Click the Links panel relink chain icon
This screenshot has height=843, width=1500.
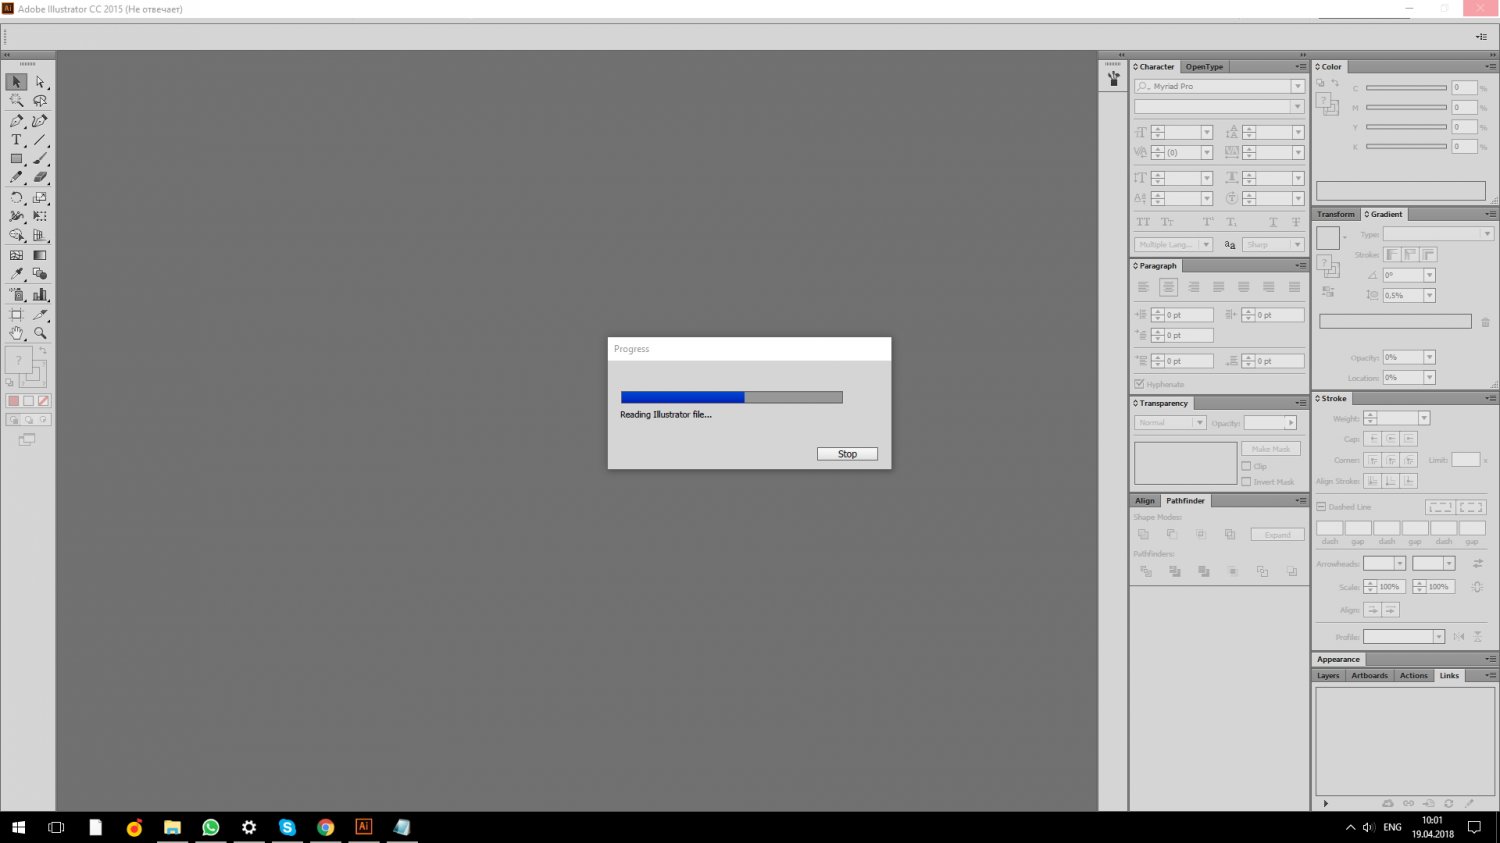coord(1408,803)
